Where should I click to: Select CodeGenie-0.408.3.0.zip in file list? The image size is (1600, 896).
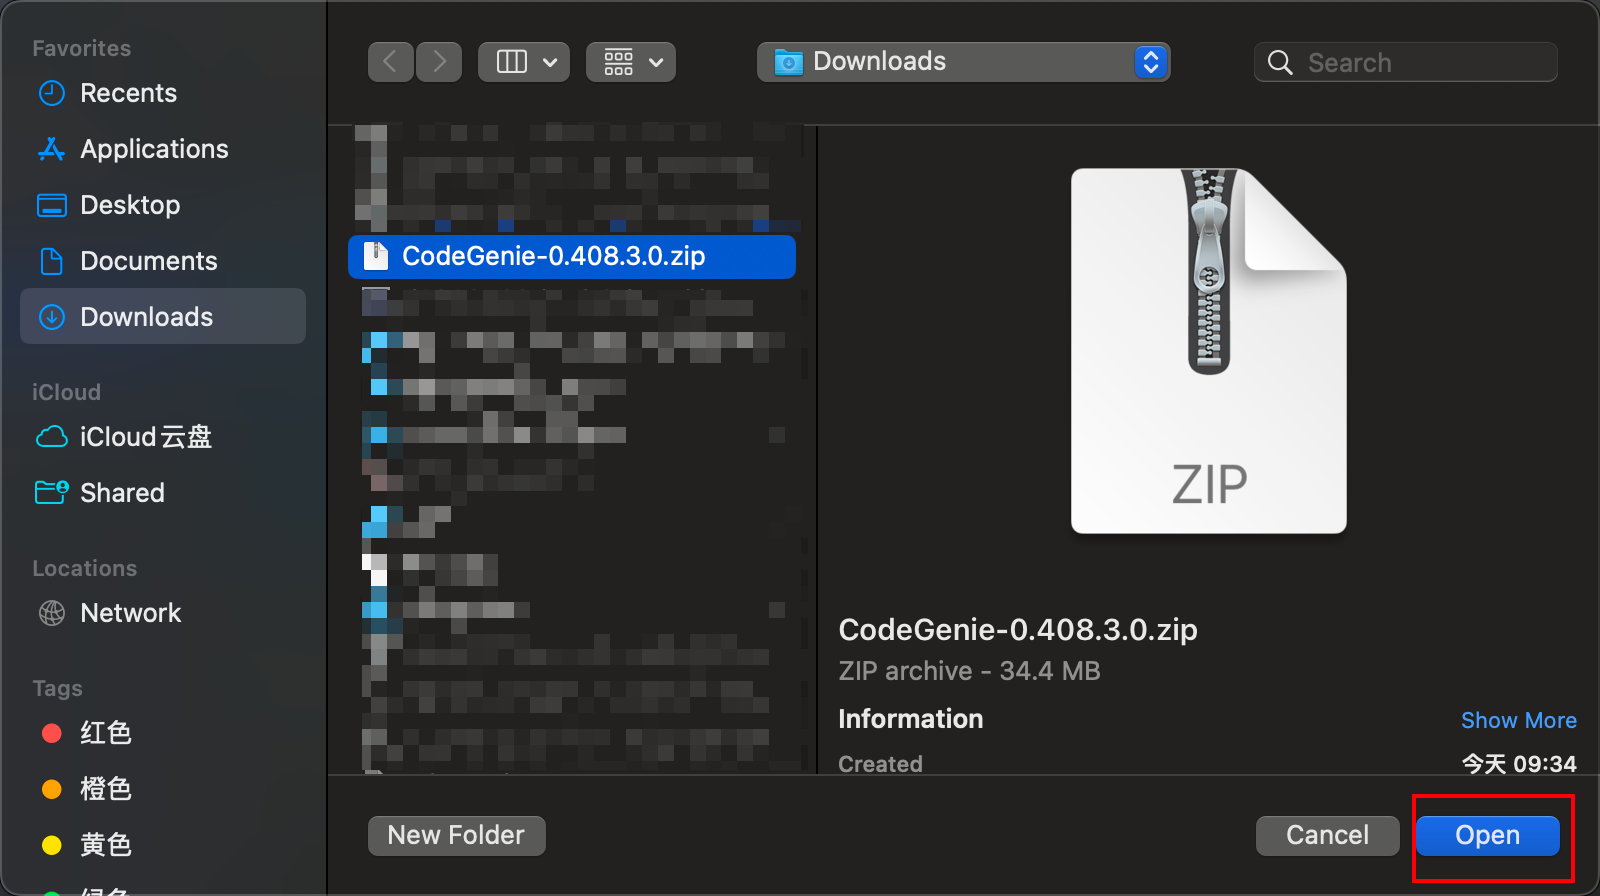pyautogui.click(x=572, y=257)
